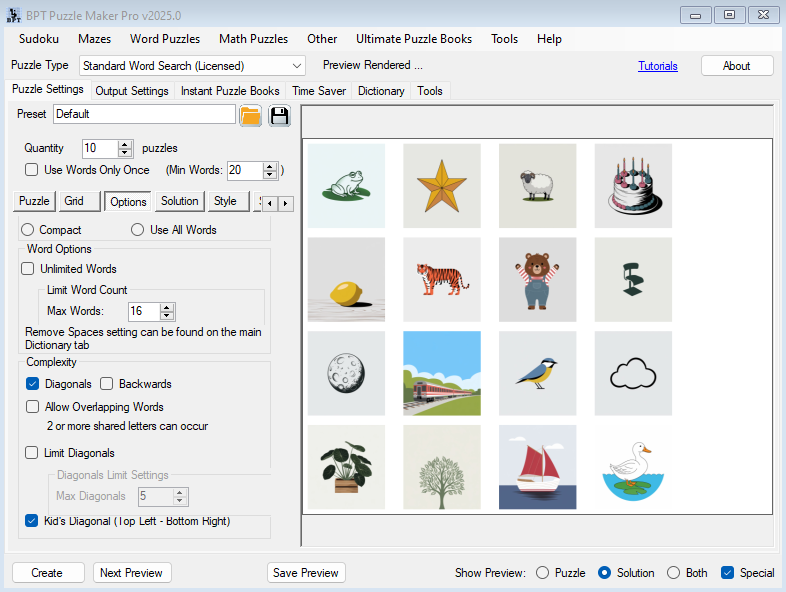Select the blue bird thumbnail

(537, 373)
